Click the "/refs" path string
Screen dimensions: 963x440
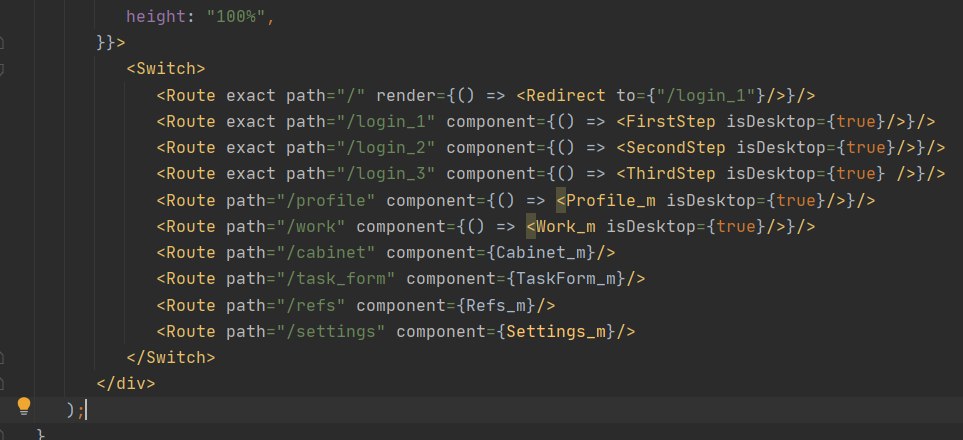coord(311,305)
